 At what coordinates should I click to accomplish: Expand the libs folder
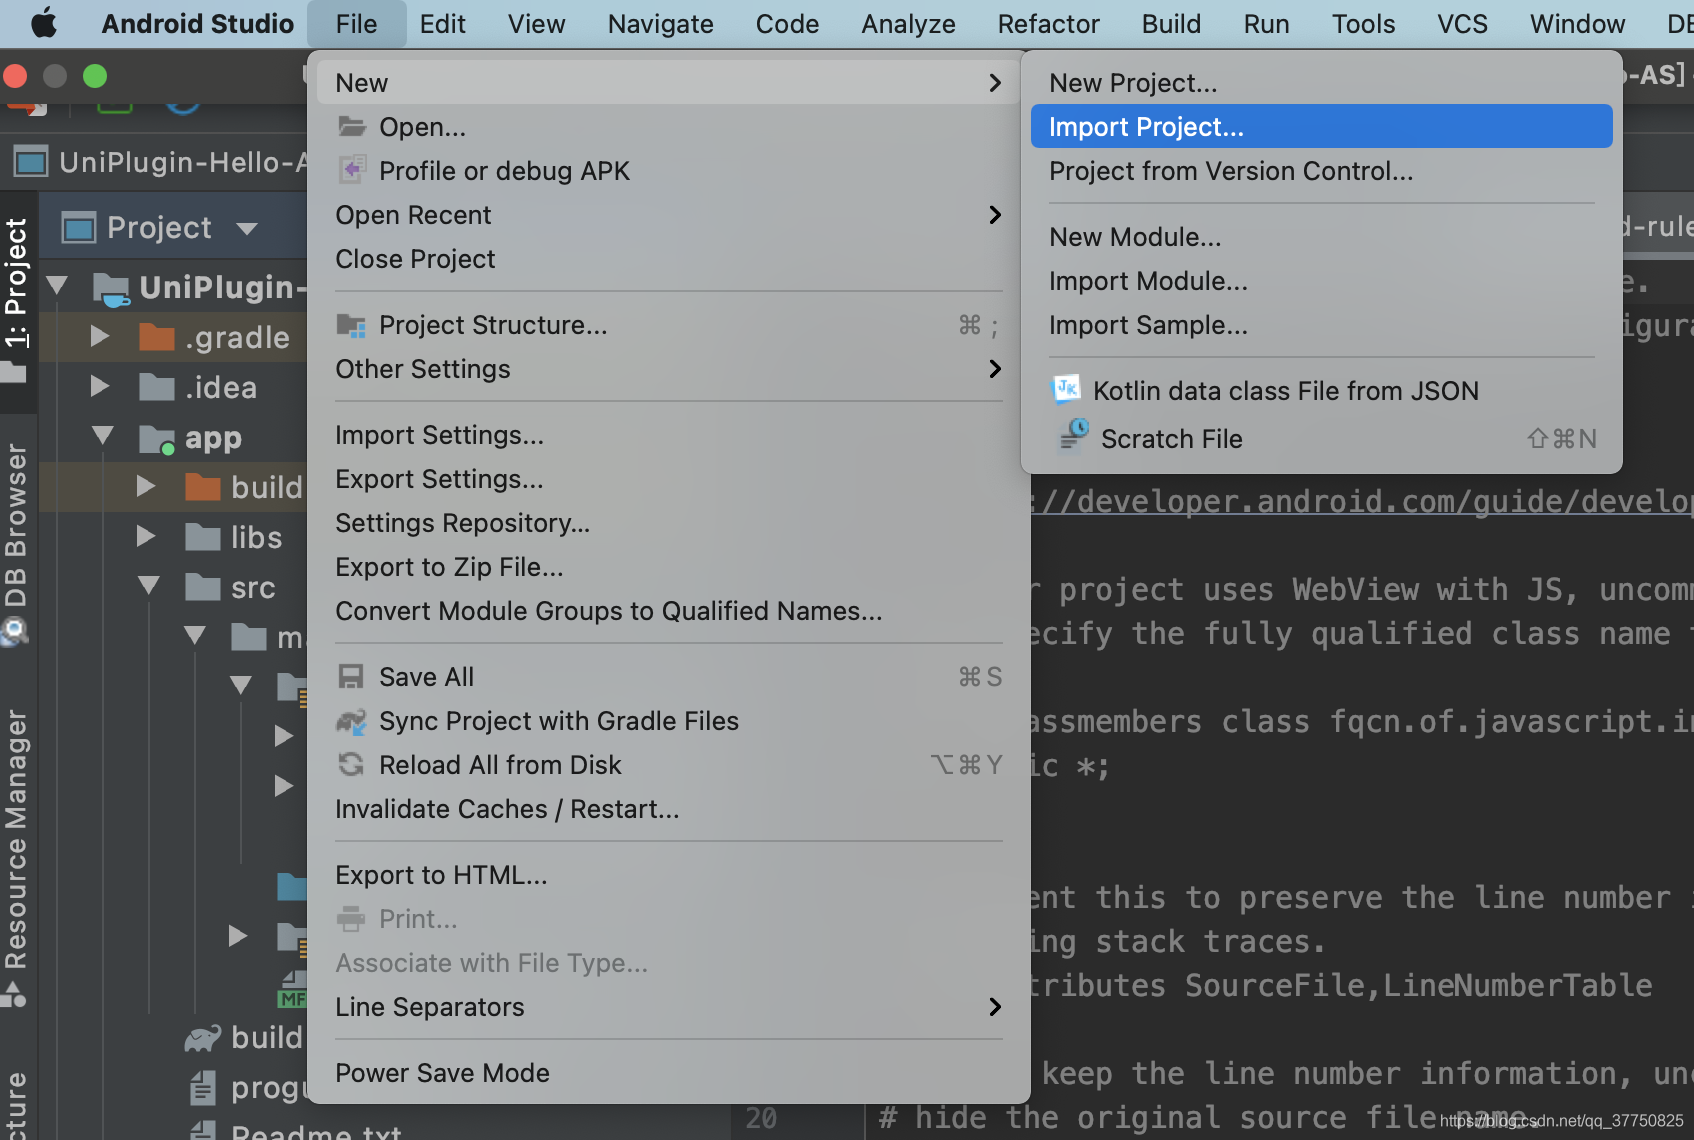click(x=146, y=536)
